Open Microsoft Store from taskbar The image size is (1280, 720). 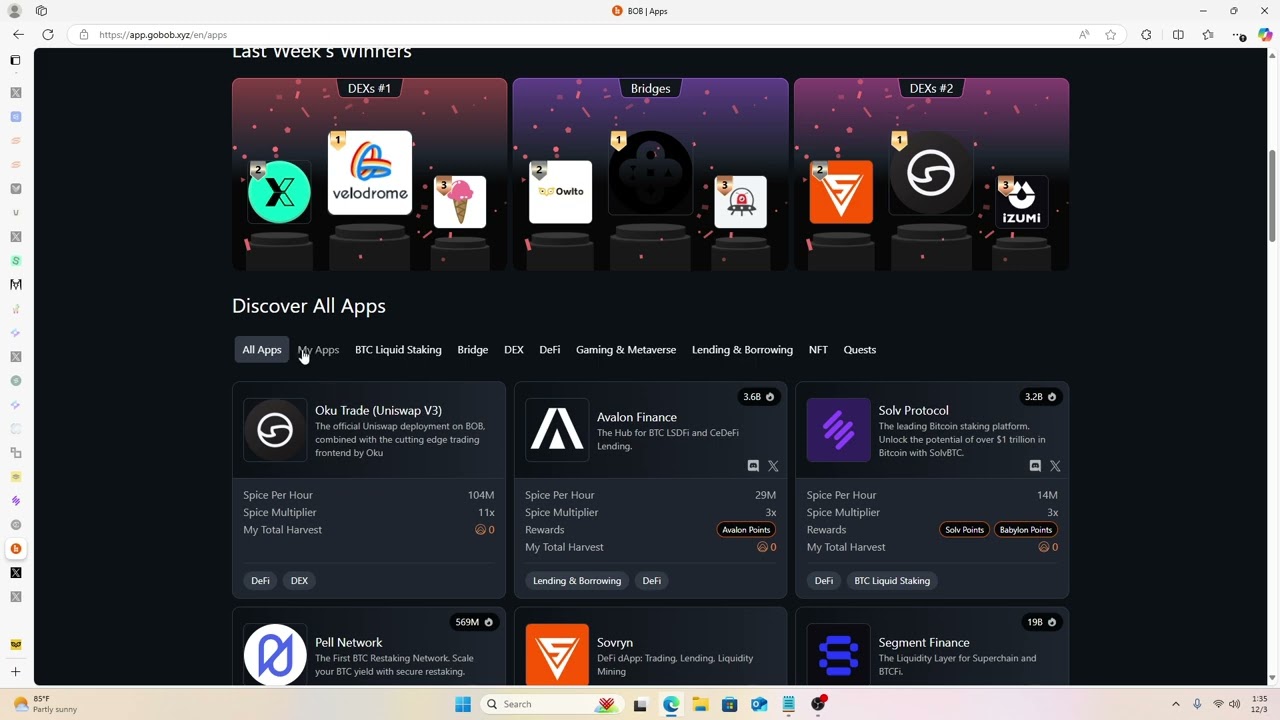click(x=730, y=704)
